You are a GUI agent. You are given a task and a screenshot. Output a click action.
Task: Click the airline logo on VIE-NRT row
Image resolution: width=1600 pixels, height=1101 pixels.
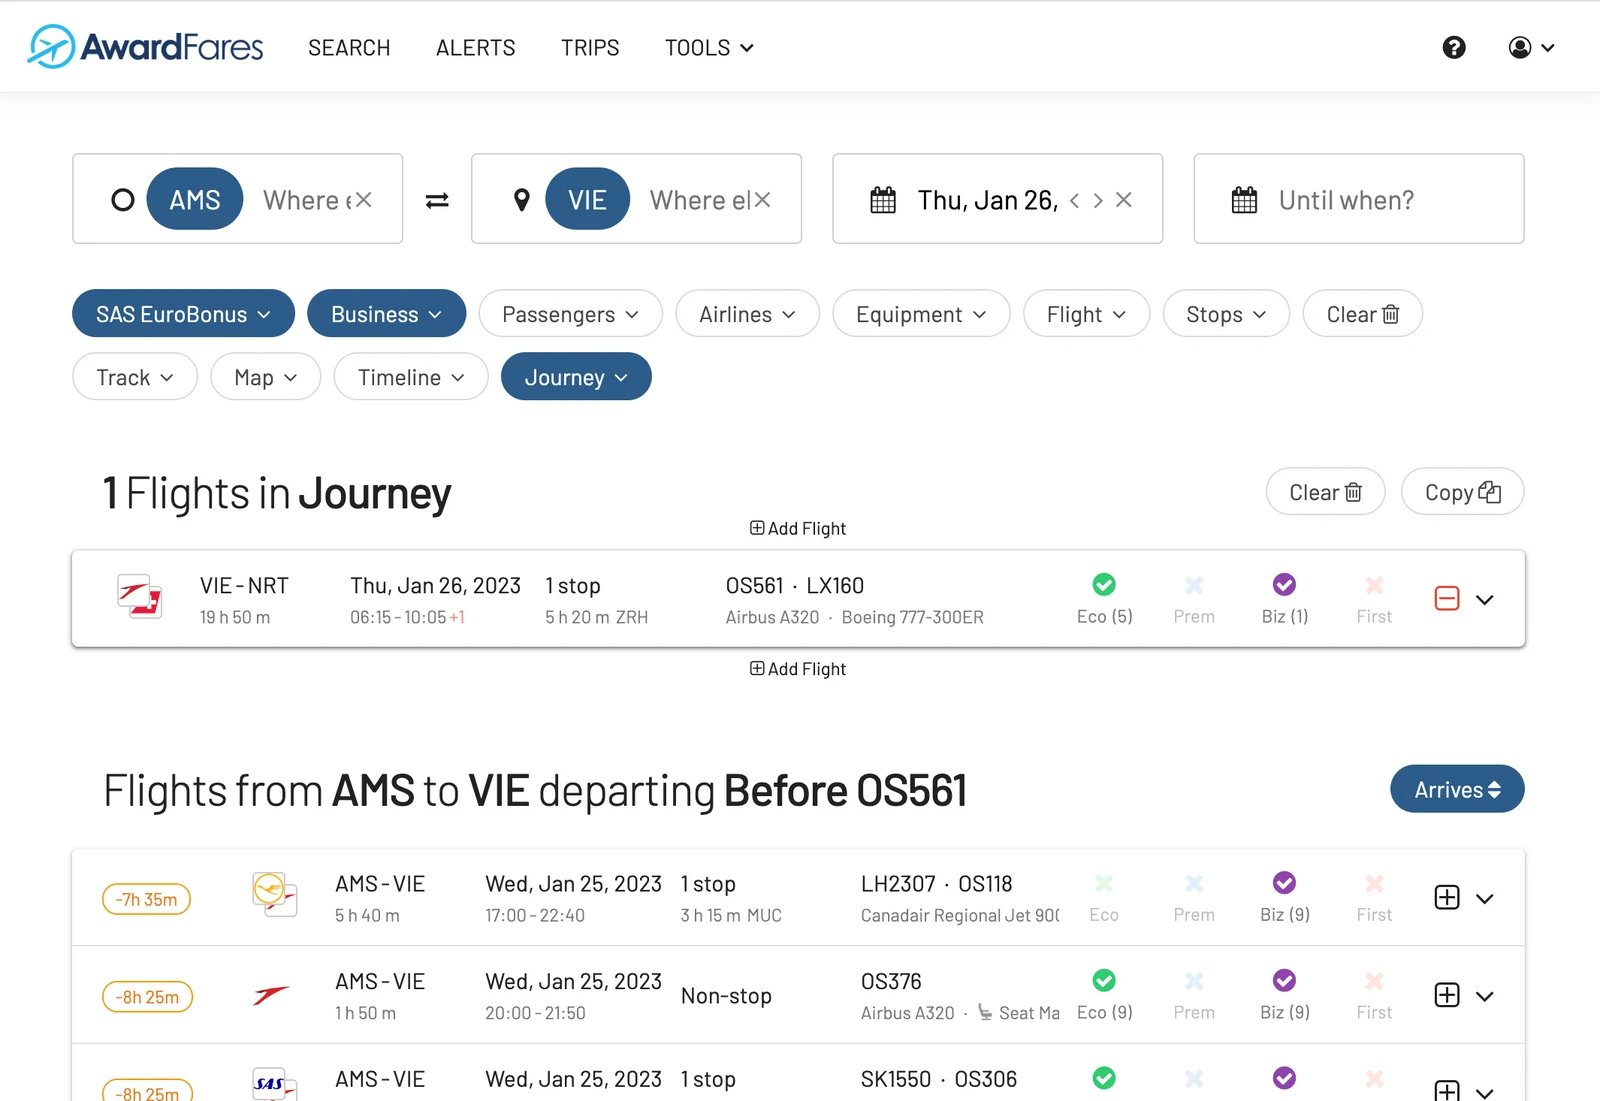140,597
